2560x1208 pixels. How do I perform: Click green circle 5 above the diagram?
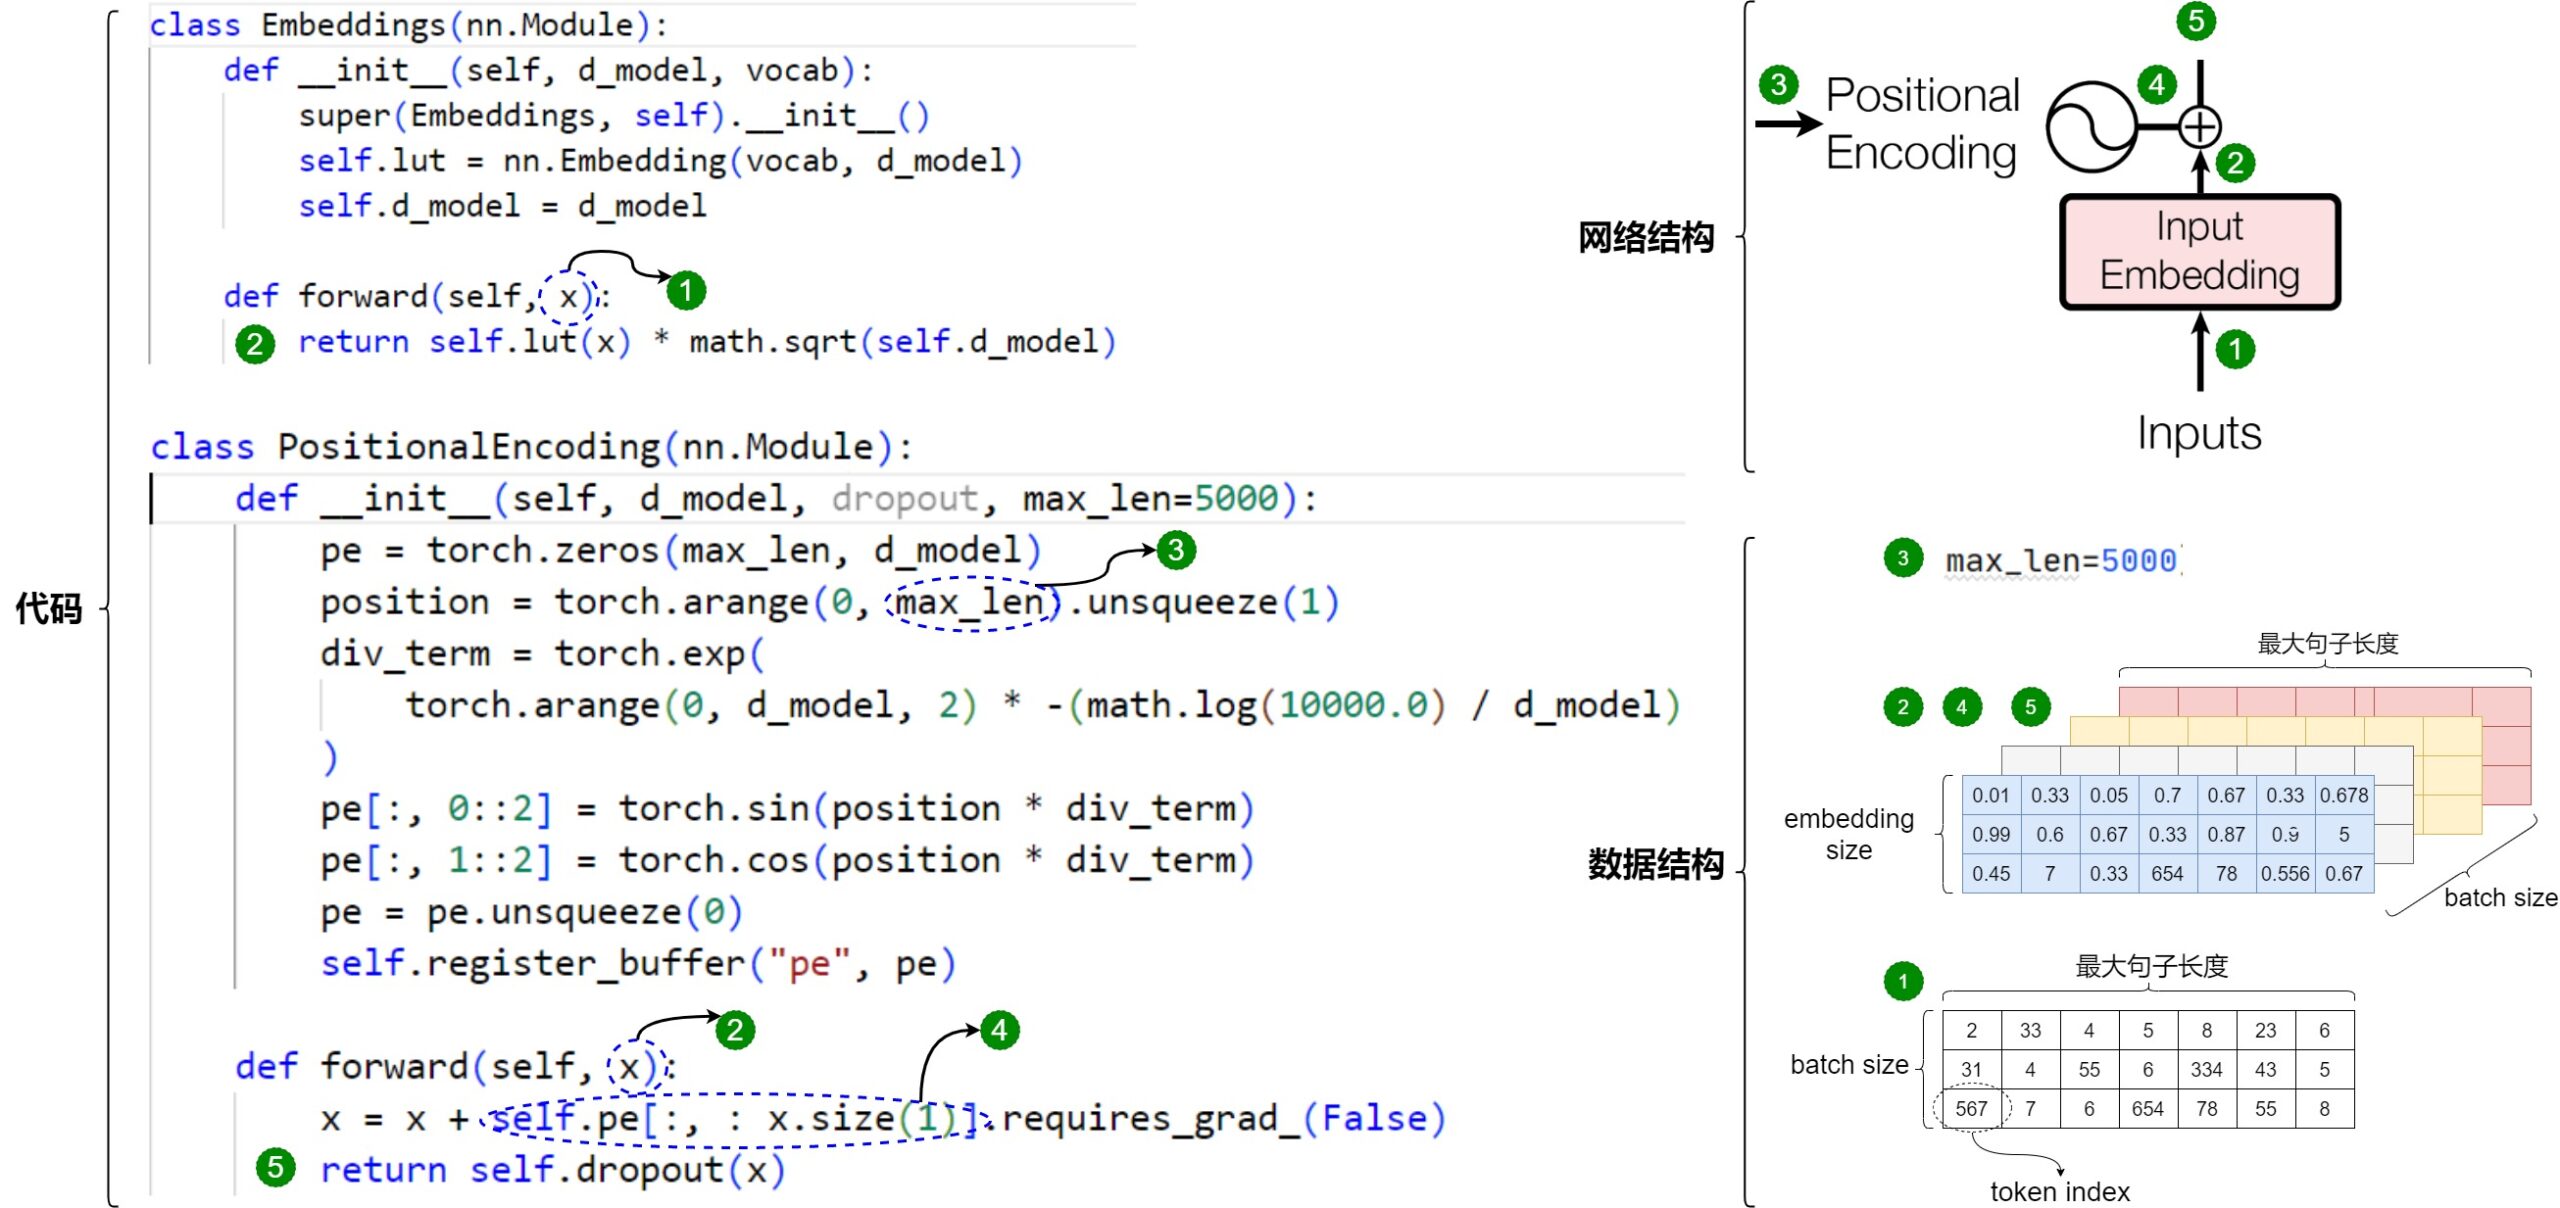(2196, 21)
